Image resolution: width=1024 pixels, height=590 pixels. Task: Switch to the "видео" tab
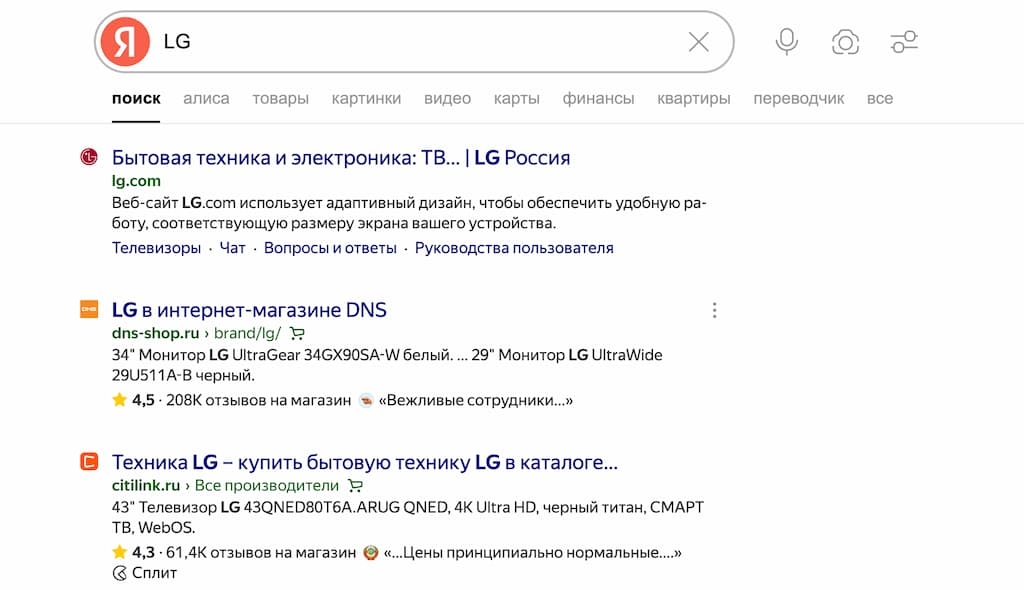[x=447, y=98]
